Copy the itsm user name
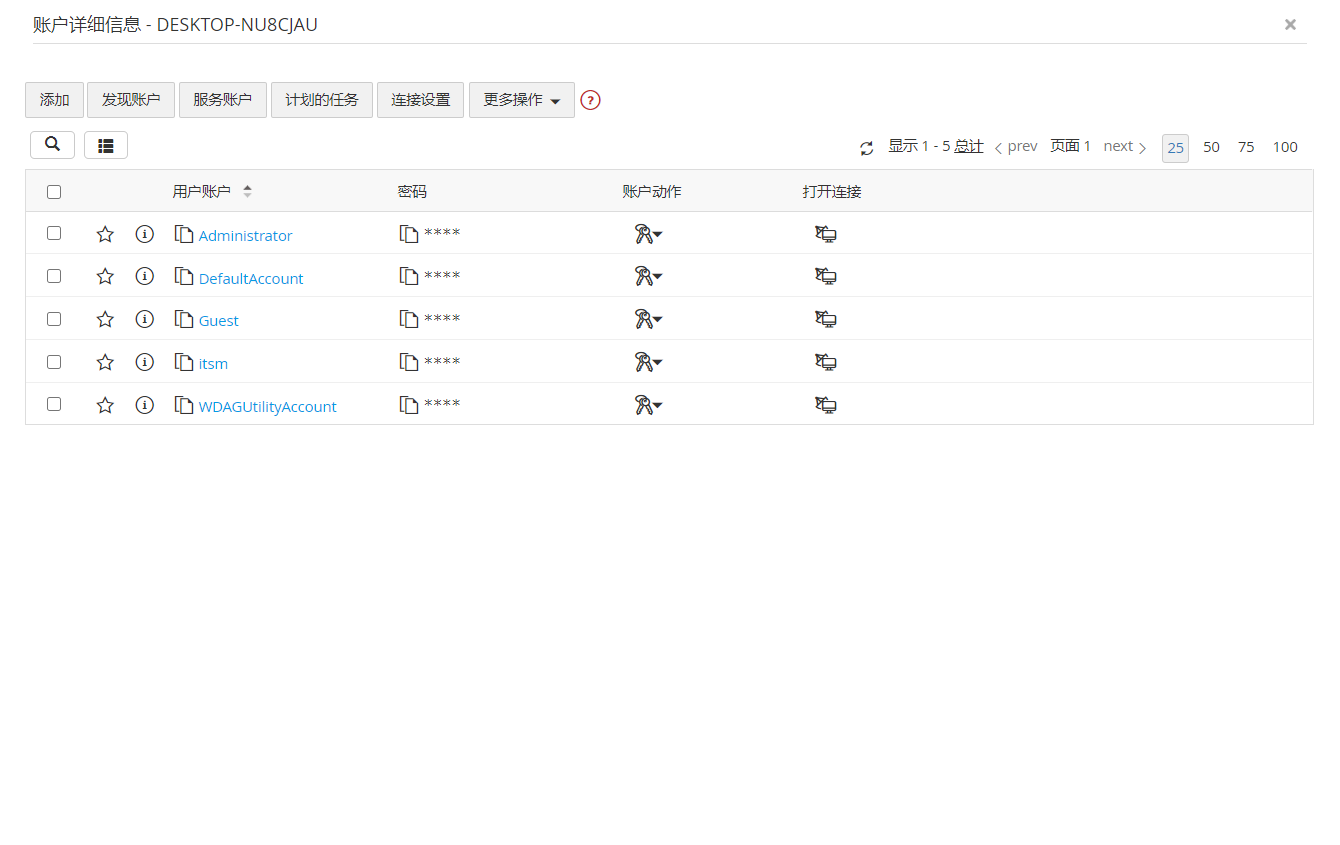The height and width of the screenshot is (845, 1340). tap(184, 362)
